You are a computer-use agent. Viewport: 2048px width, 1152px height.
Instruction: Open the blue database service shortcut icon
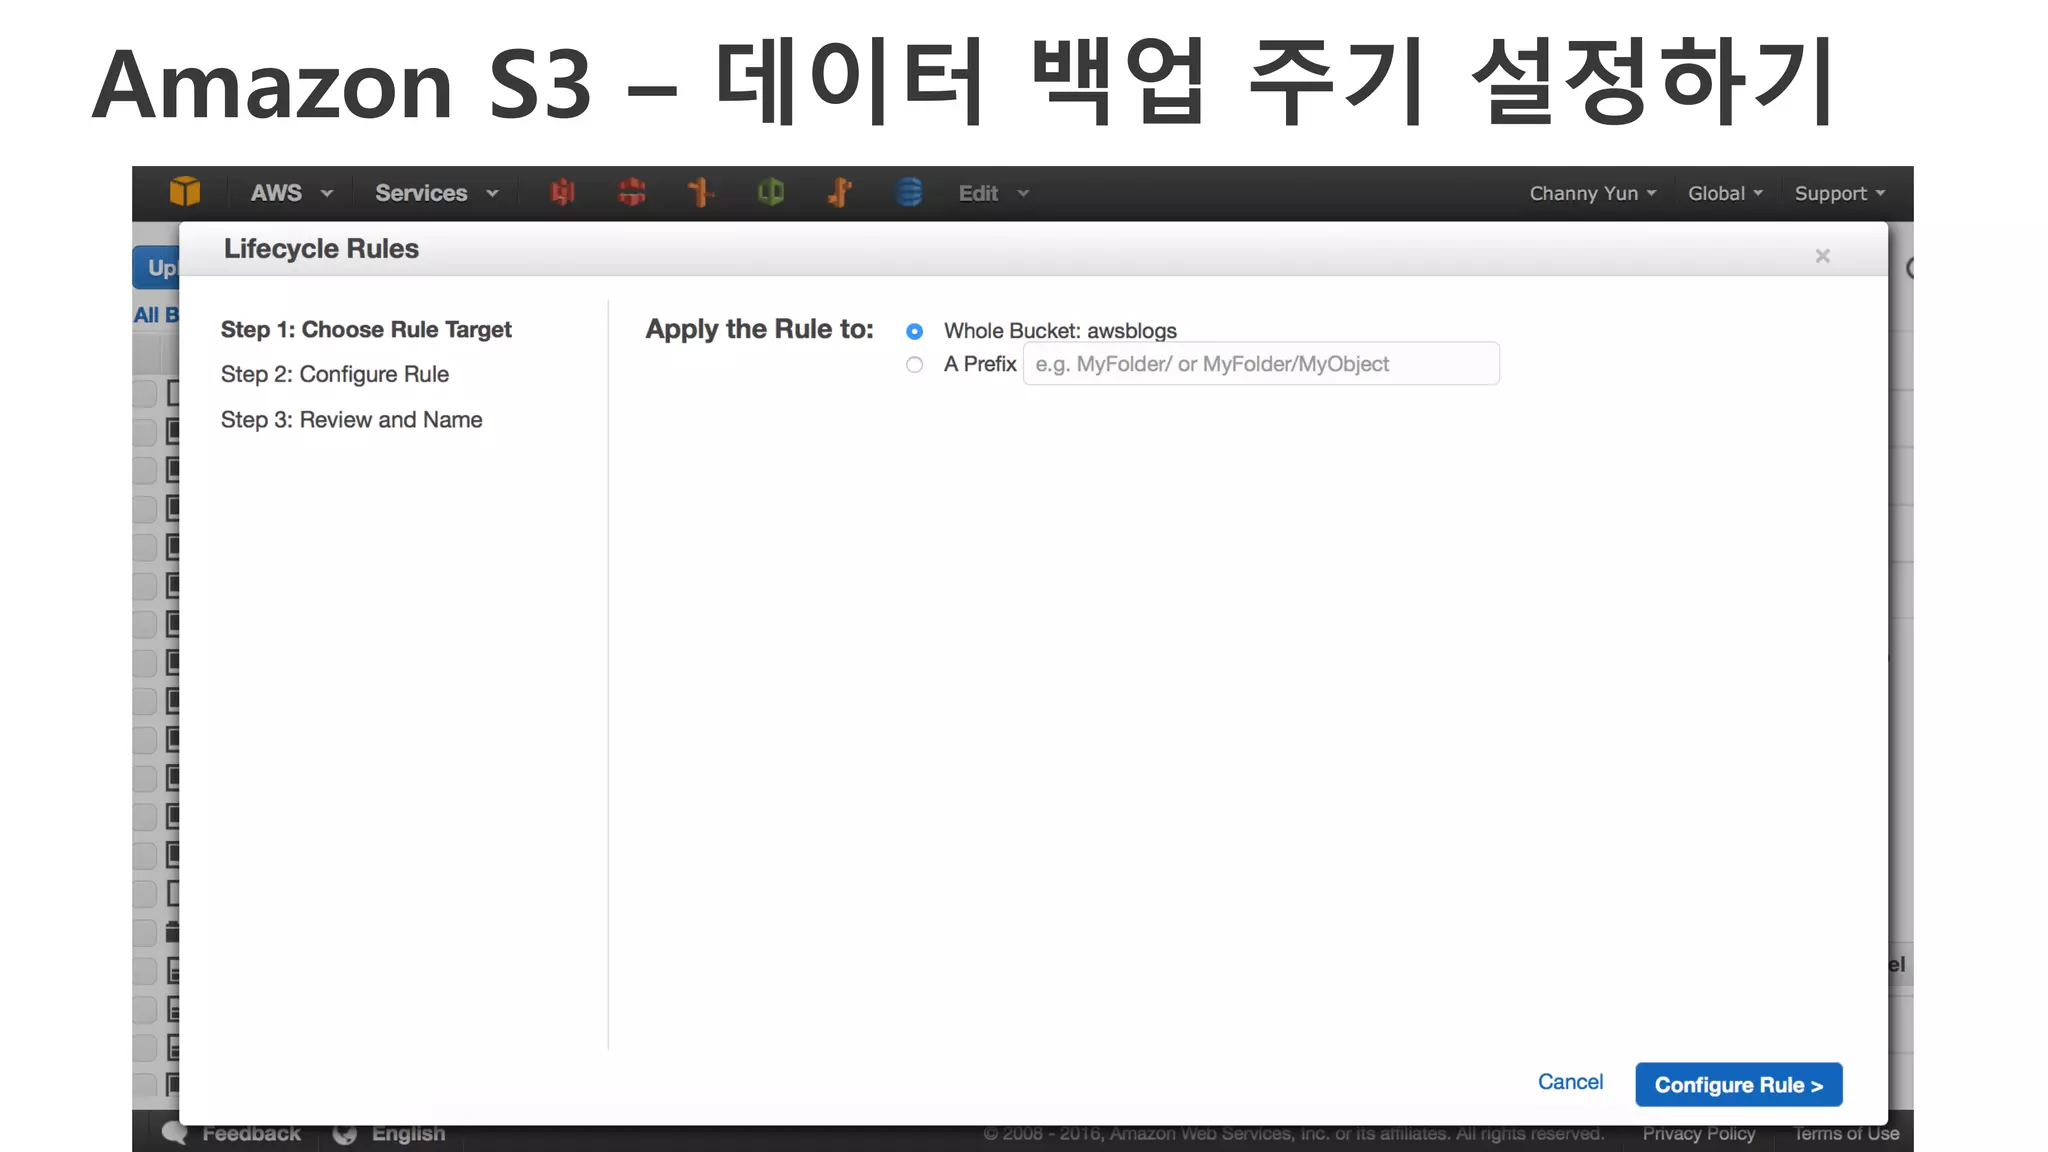pyautogui.click(x=909, y=192)
